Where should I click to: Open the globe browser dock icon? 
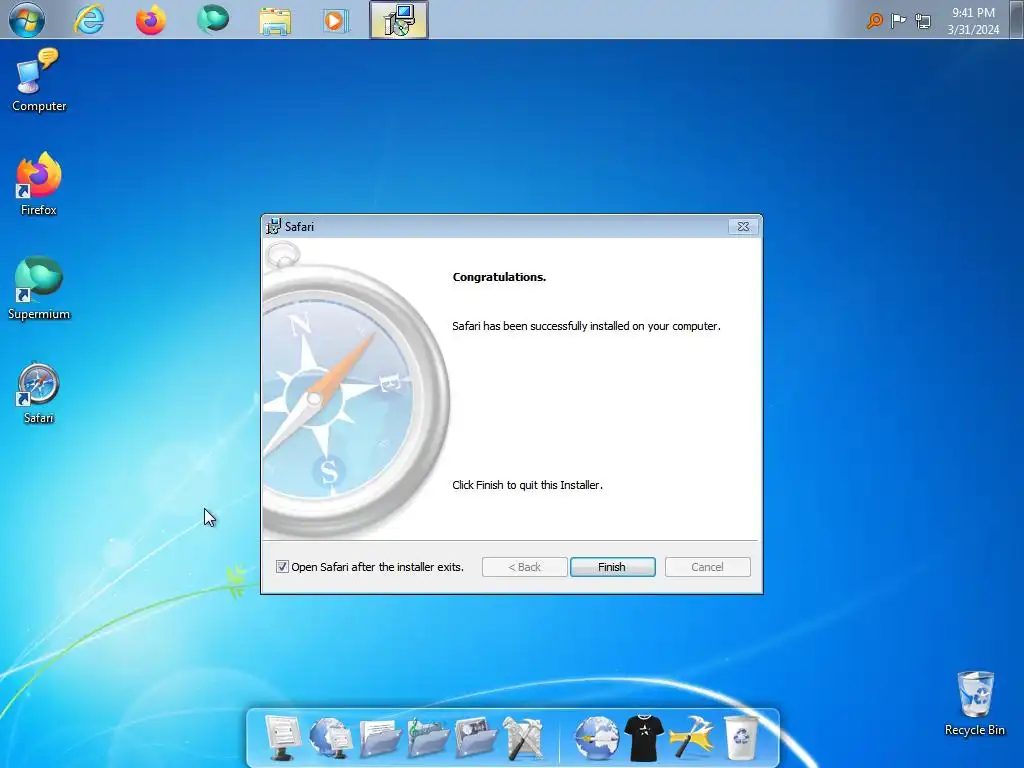(x=596, y=738)
